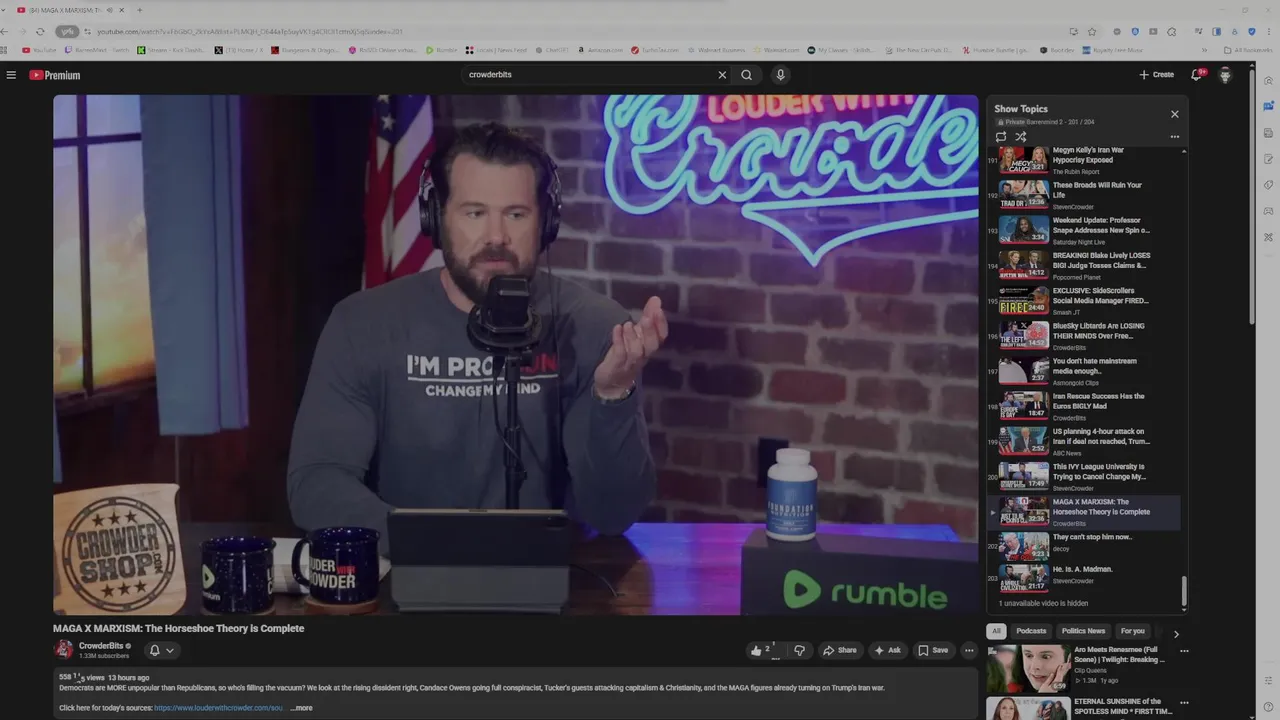Toggle loop playlist in Show Topics

1001,137
